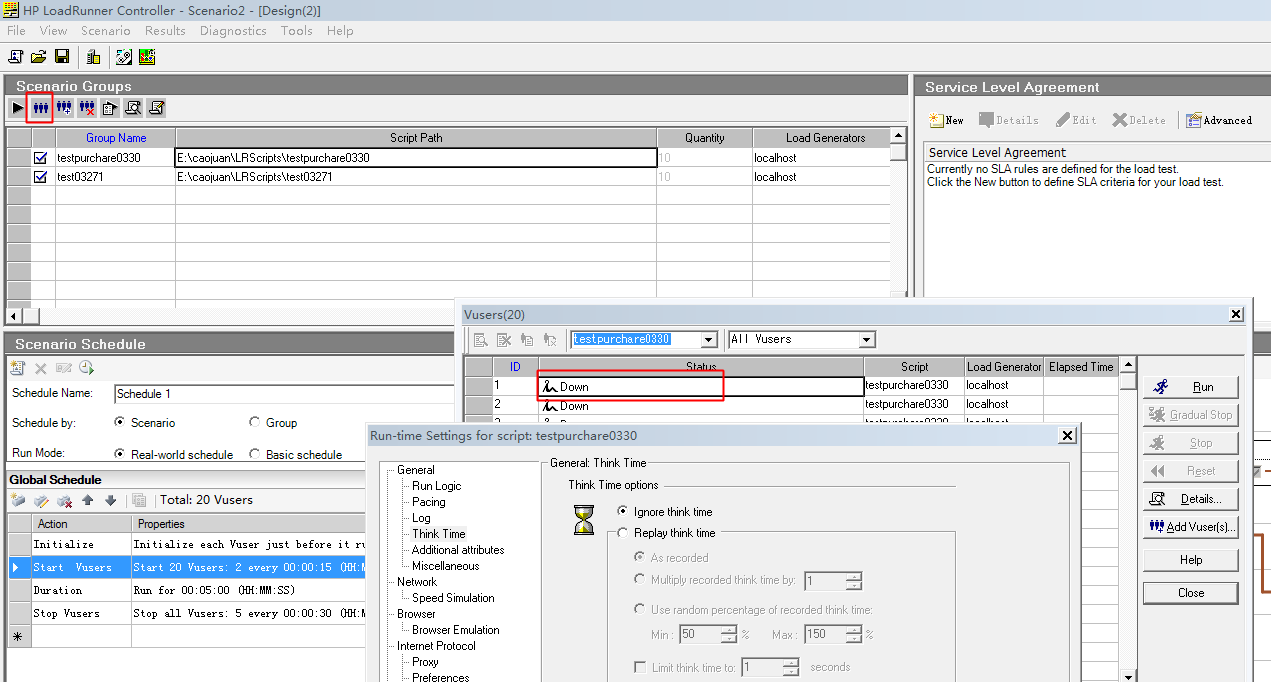Click the Close button in Vusers dialog
The image size is (1271, 682).
1190,593
